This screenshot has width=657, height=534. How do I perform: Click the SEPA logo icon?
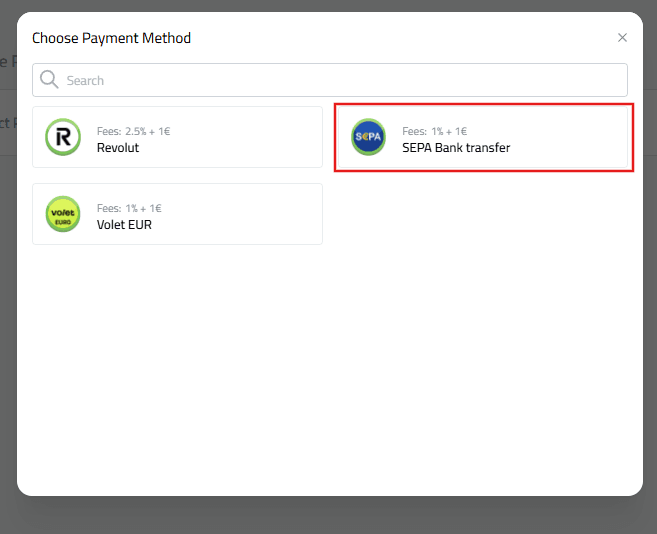coord(368,137)
